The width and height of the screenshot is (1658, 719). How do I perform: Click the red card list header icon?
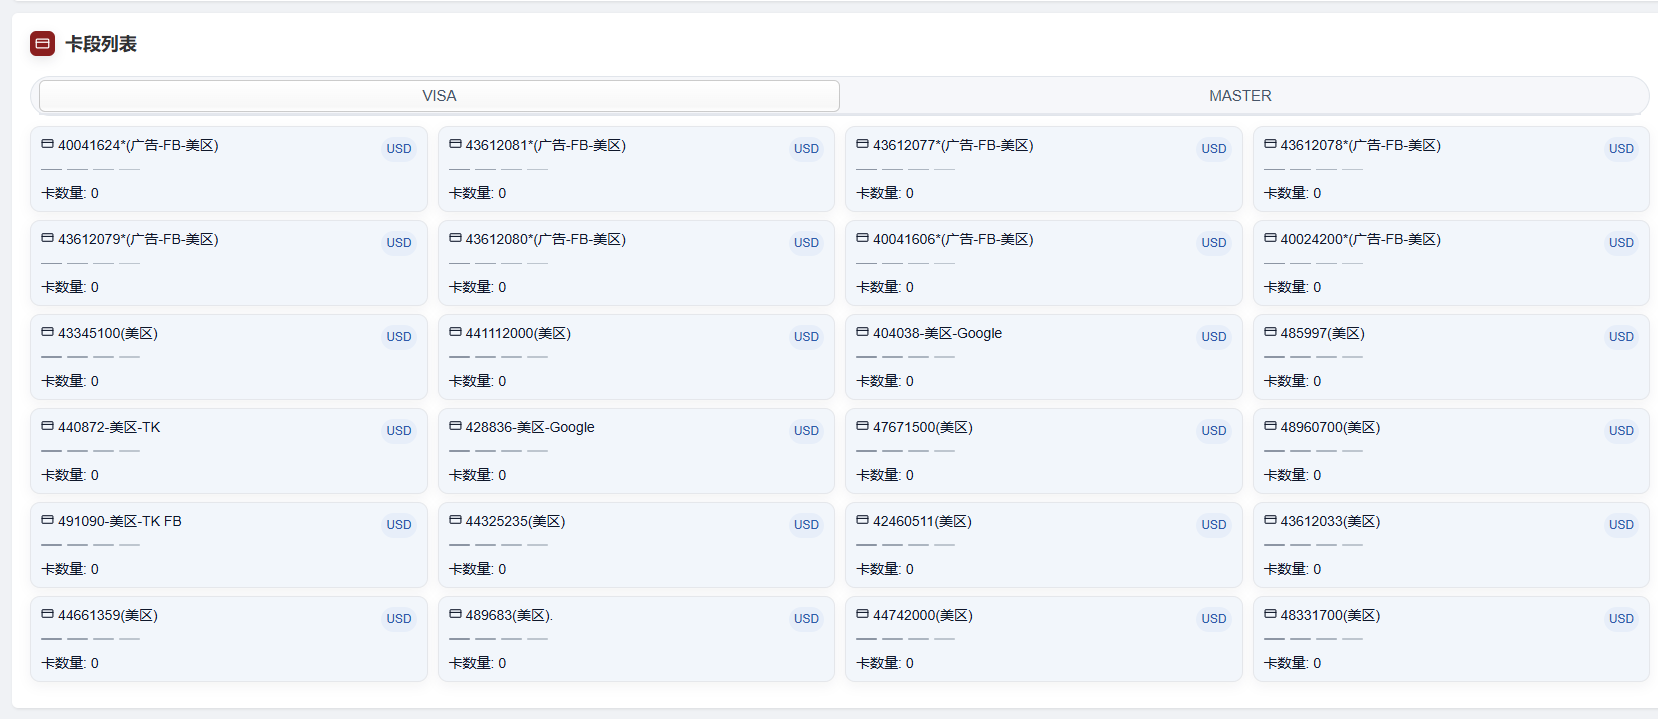coord(42,44)
